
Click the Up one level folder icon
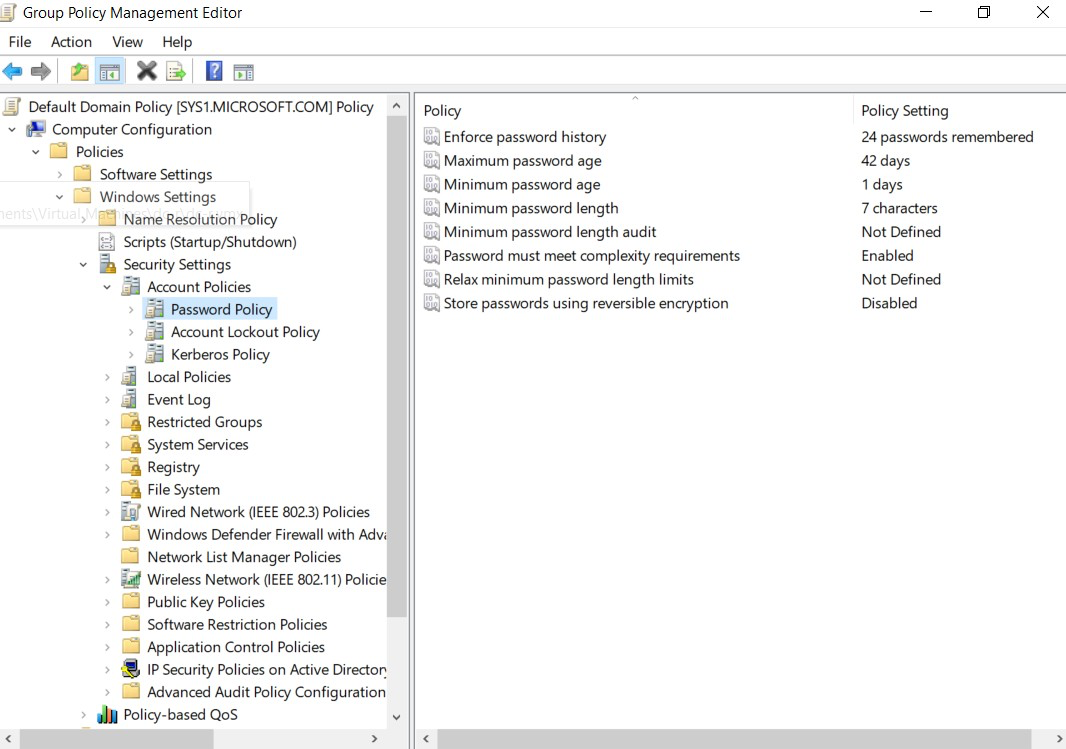click(x=80, y=71)
